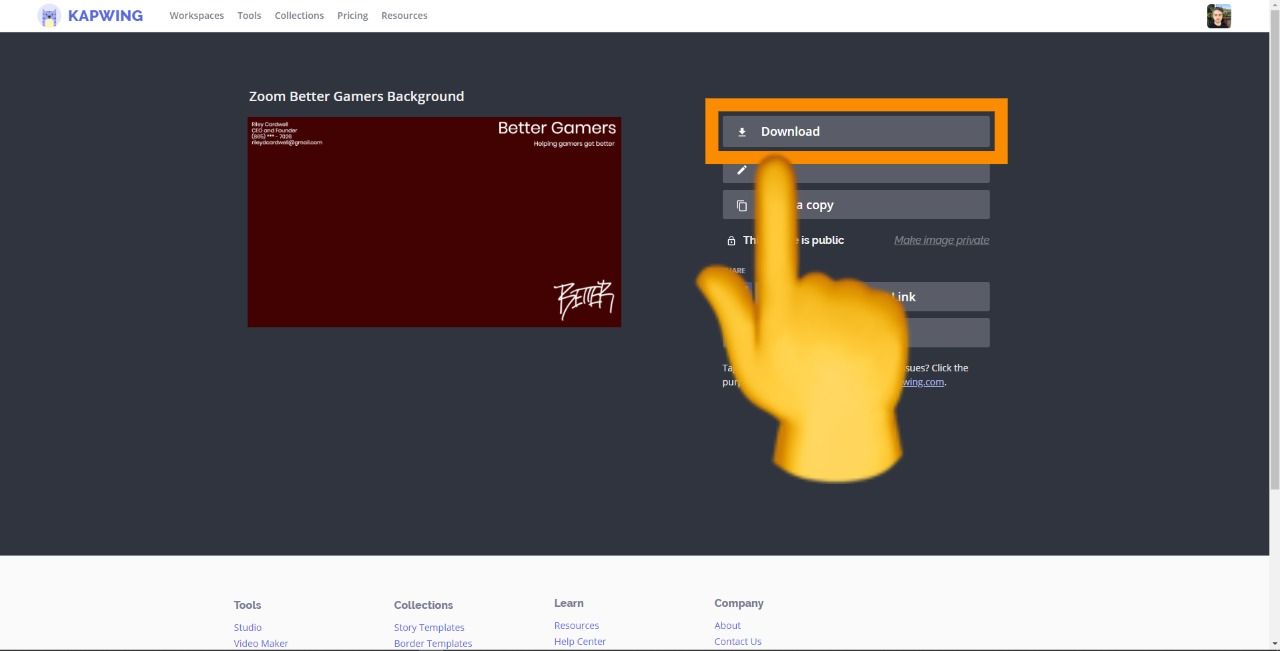The width and height of the screenshot is (1280, 651).
Task: Click the 'Zoom Better Gamers Background' title
Action: coord(356,96)
